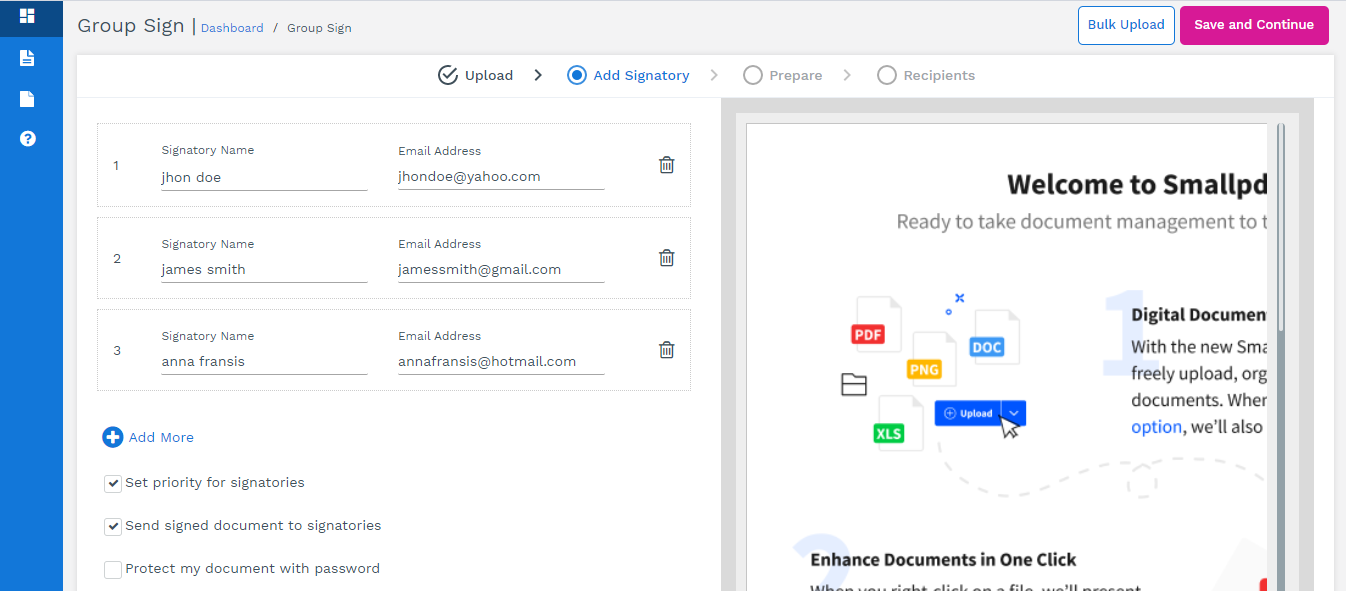The width and height of the screenshot is (1346, 591).
Task: Go to the Upload step
Action: click(476, 75)
